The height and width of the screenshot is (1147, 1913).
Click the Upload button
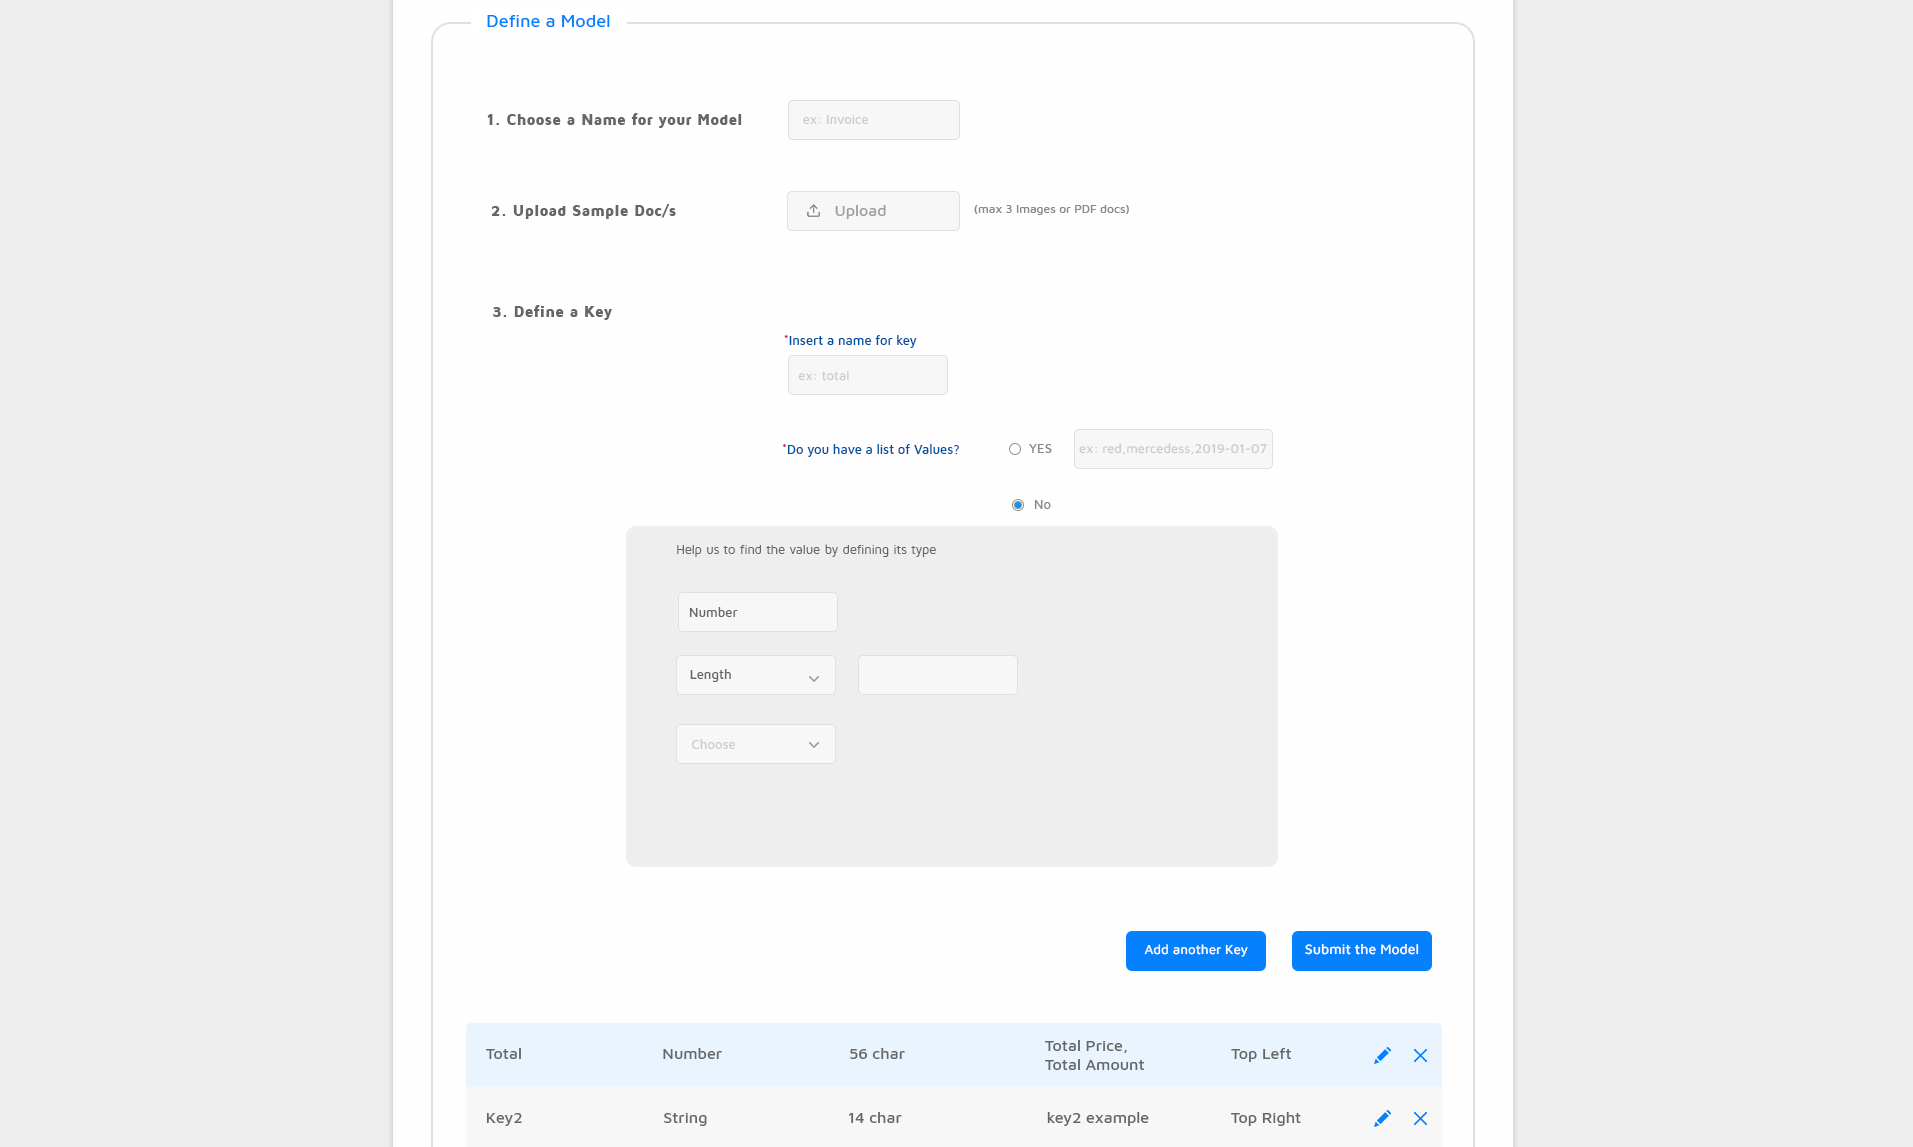pyautogui.click(x=872, y=210)
